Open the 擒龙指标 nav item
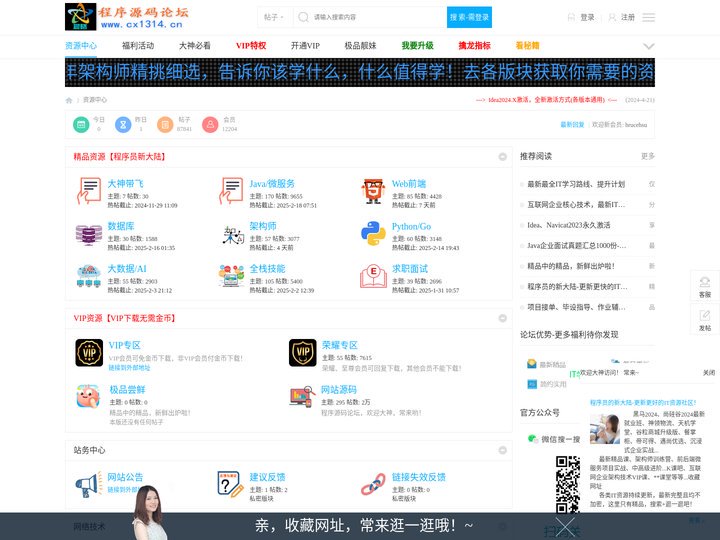Screen dimensions: 720x540 [x=474, y=45]
